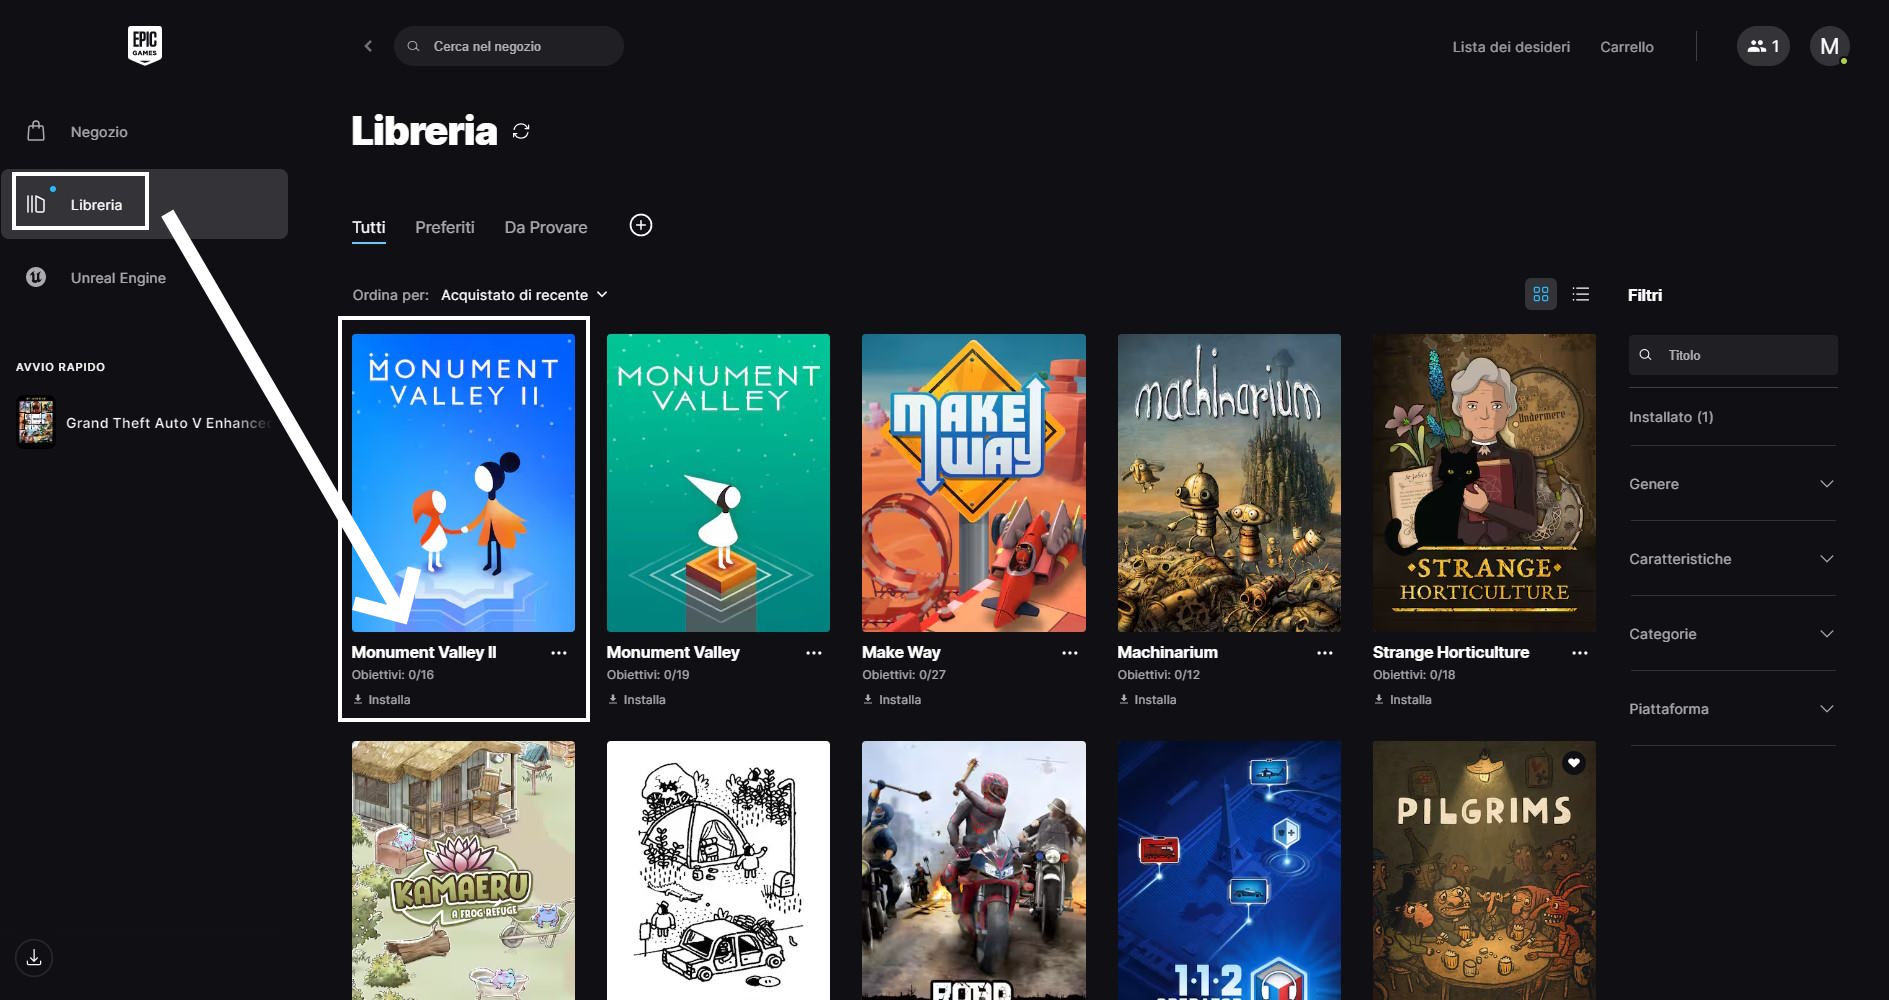Expand the Caratteristiche filter
Viewport: 1889px width, 1000px height.
pos(1732,559)
